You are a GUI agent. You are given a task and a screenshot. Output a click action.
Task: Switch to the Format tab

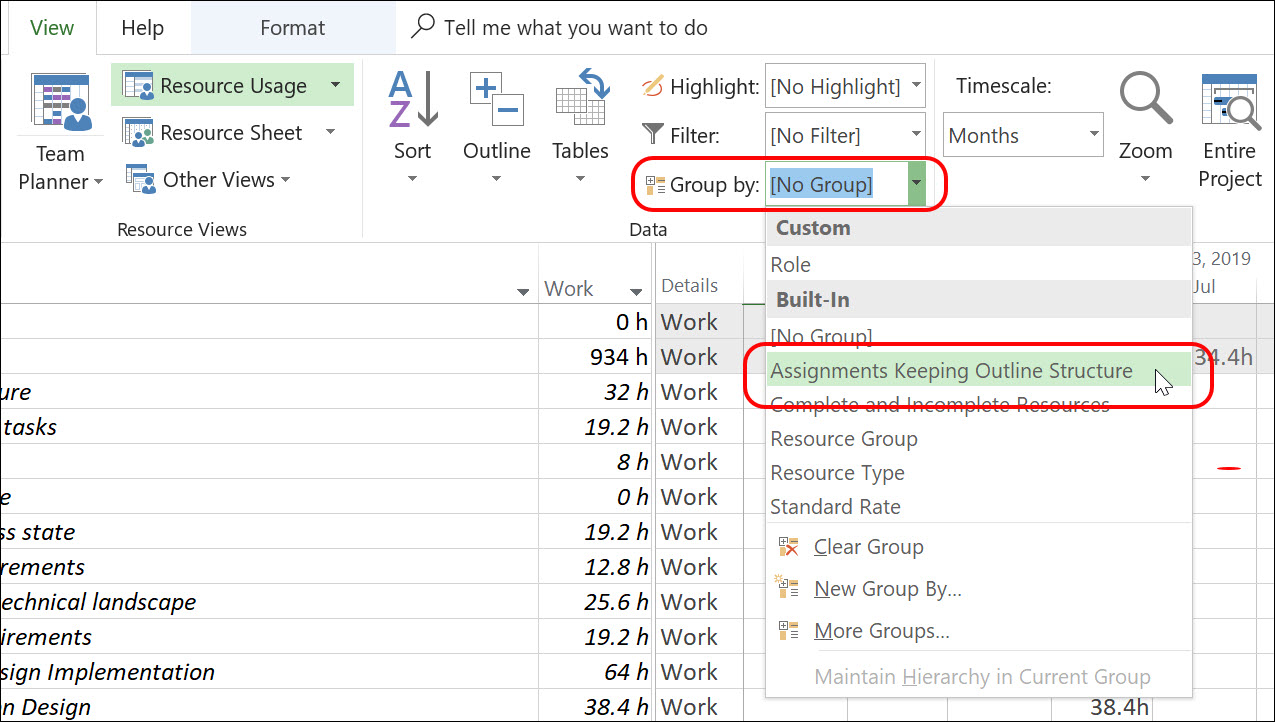pyautogui.click(x=292, y=28)
